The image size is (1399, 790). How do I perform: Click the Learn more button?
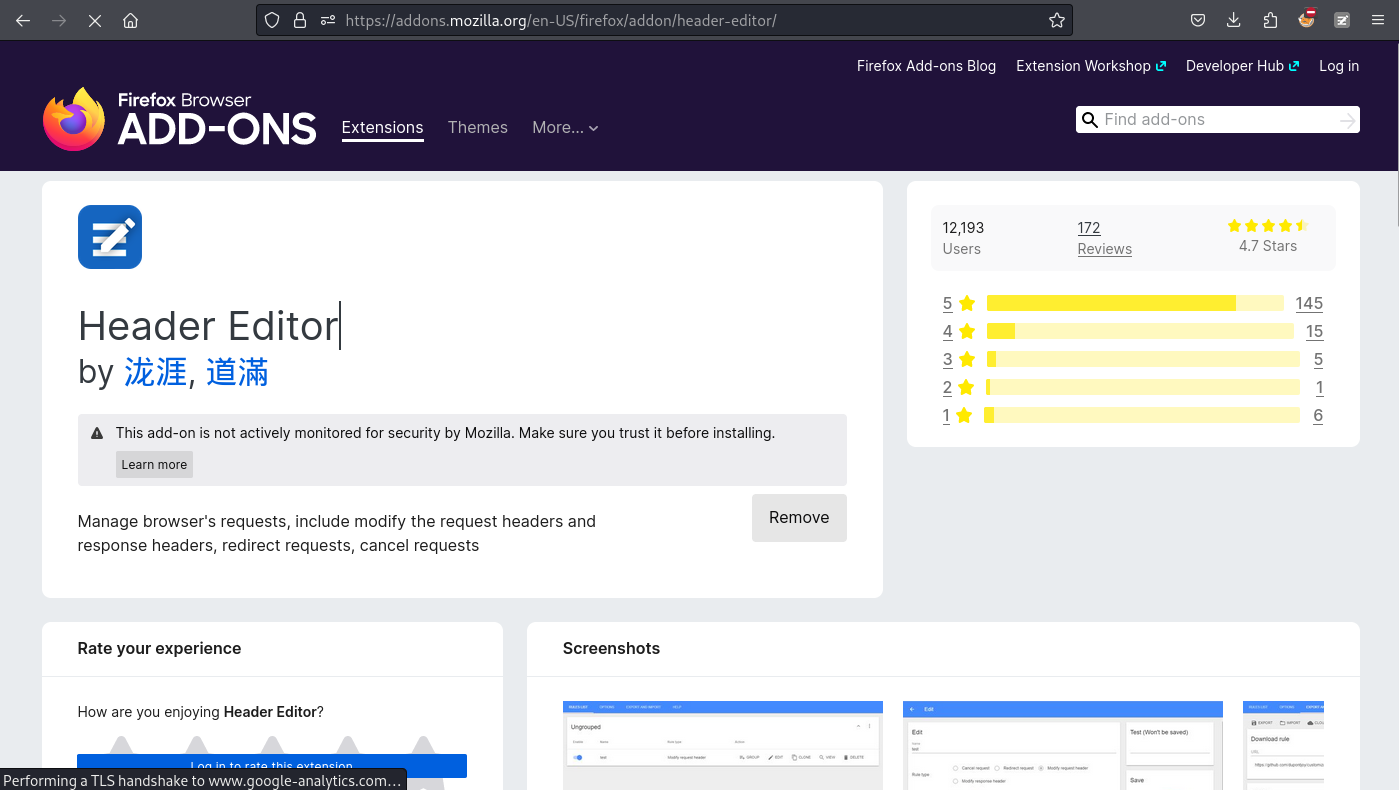pyautogui.click(x=154, y=464)
